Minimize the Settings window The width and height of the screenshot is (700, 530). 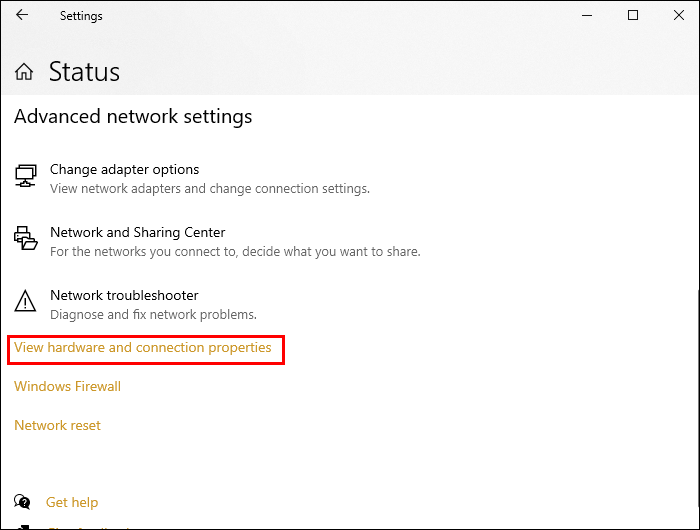pos(587,16)
